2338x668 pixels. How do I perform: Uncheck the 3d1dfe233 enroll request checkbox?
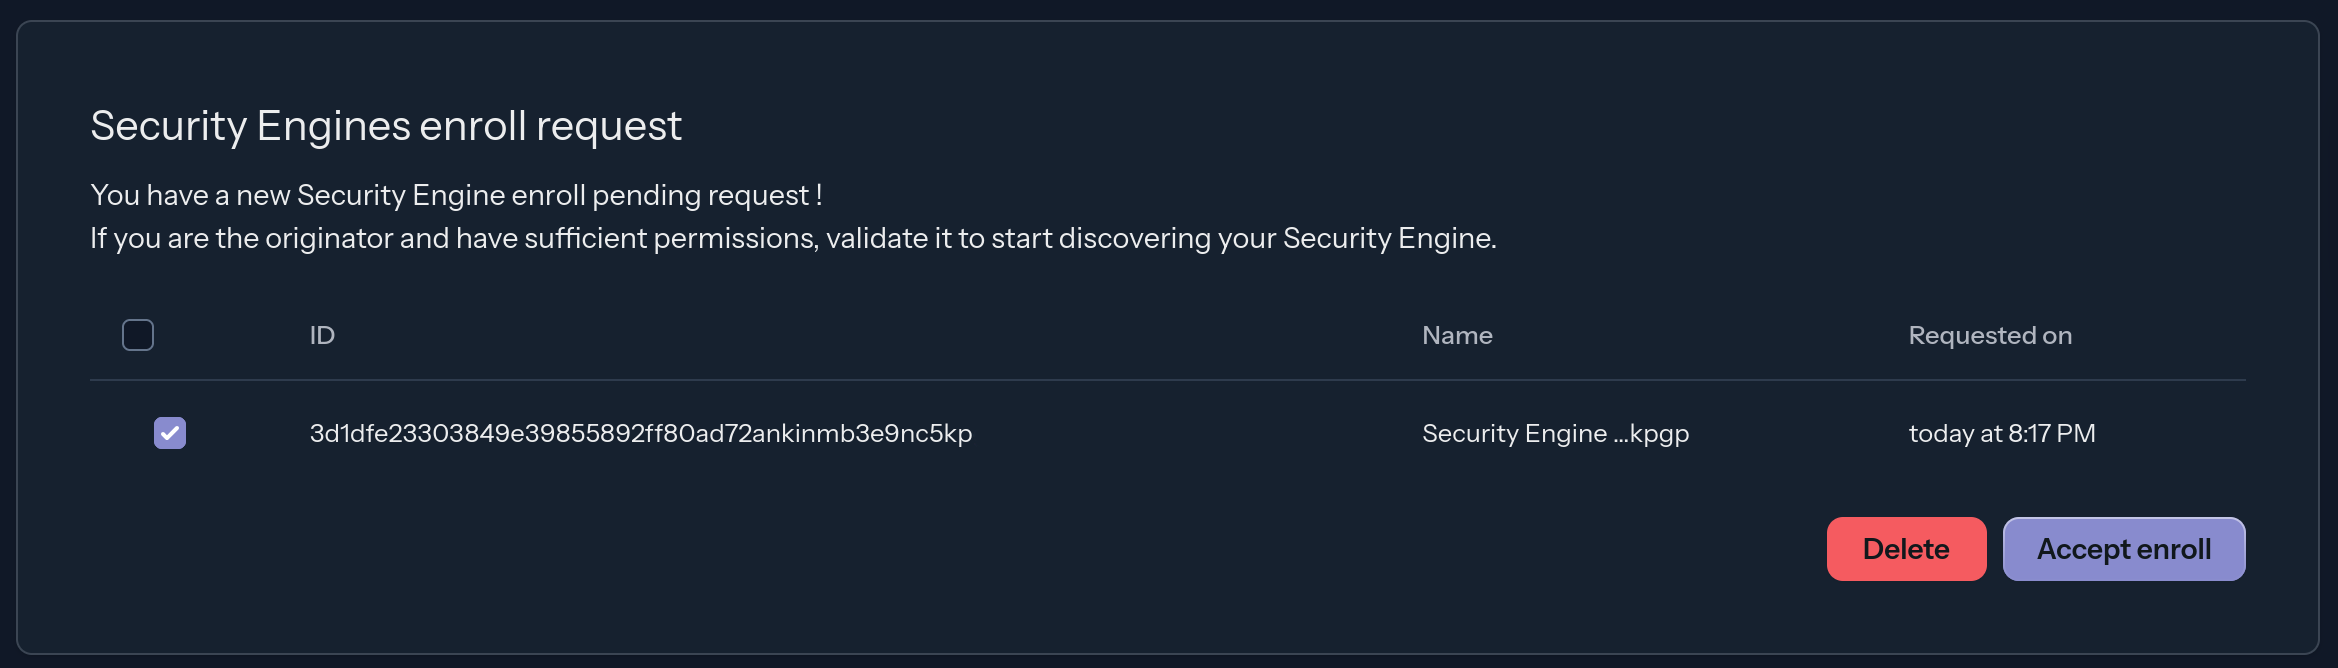170,433
